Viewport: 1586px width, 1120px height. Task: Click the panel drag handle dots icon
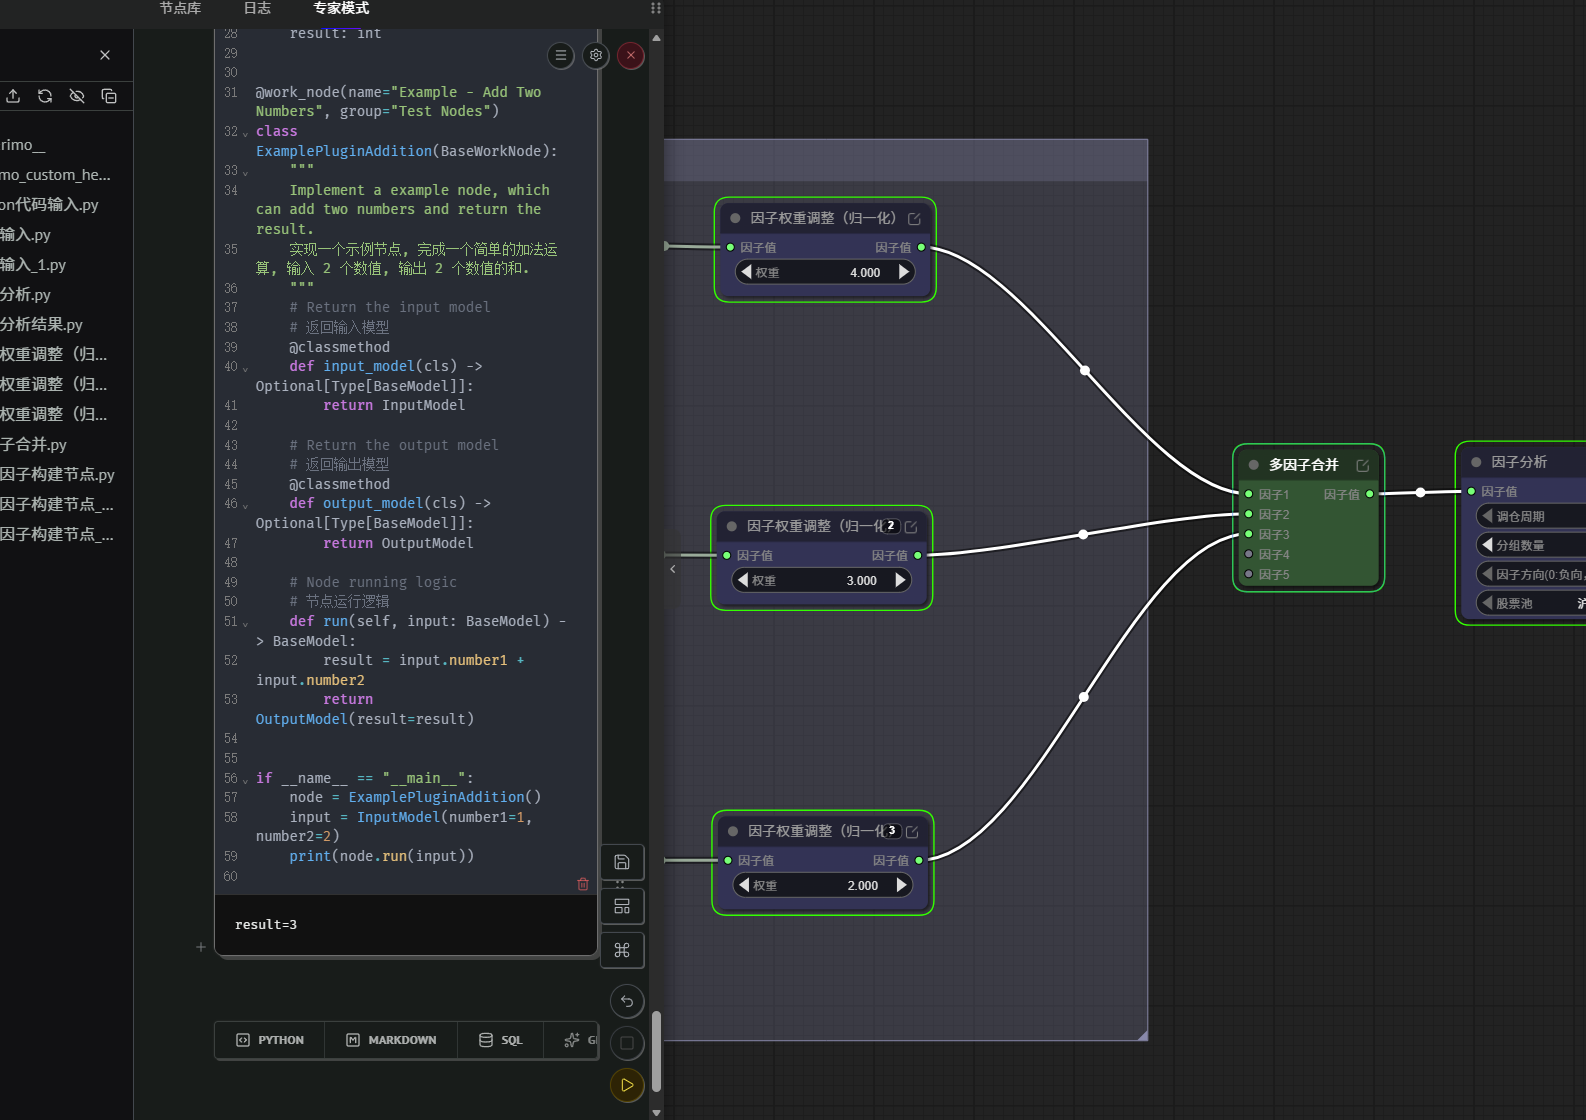pyautogui.click(x=656, y=8)
